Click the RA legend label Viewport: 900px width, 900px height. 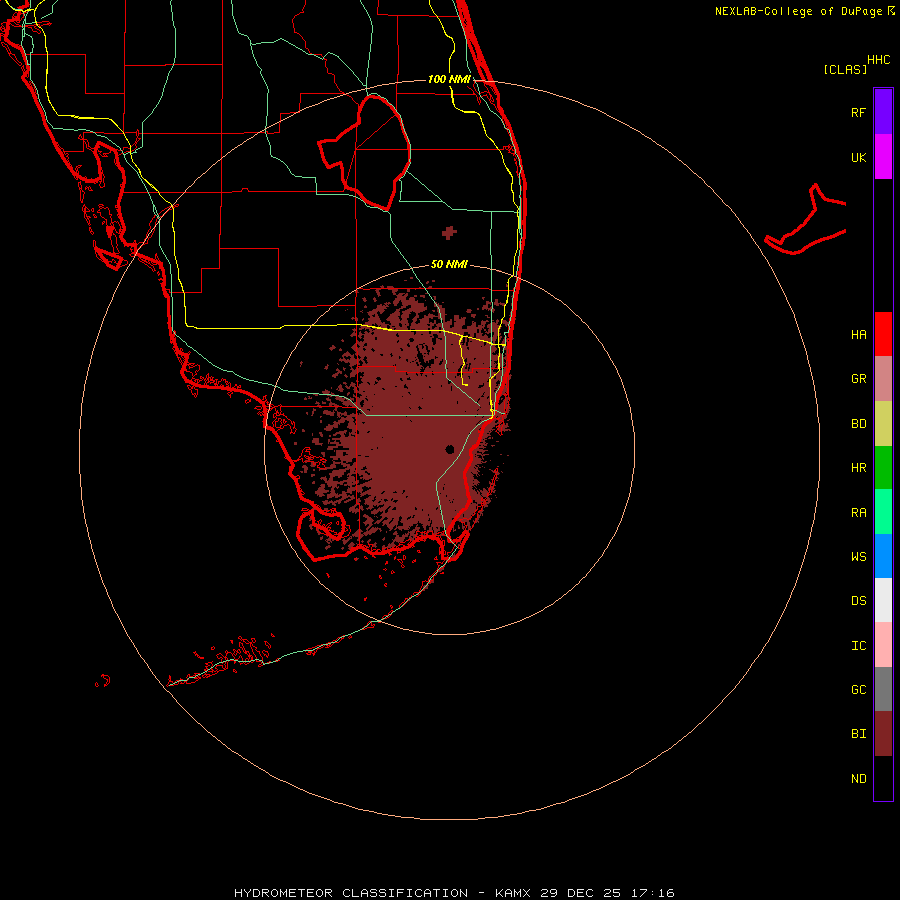coord(858,513)
